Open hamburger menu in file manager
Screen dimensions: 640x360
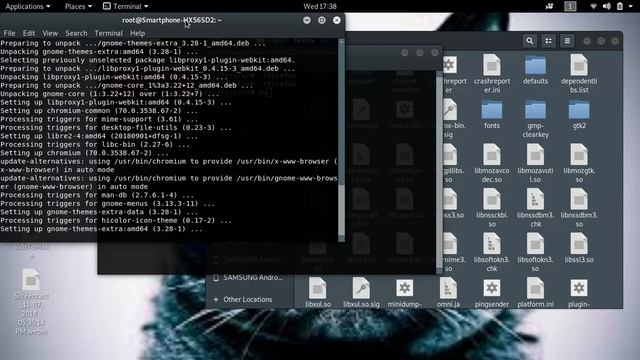click(567, 41)
